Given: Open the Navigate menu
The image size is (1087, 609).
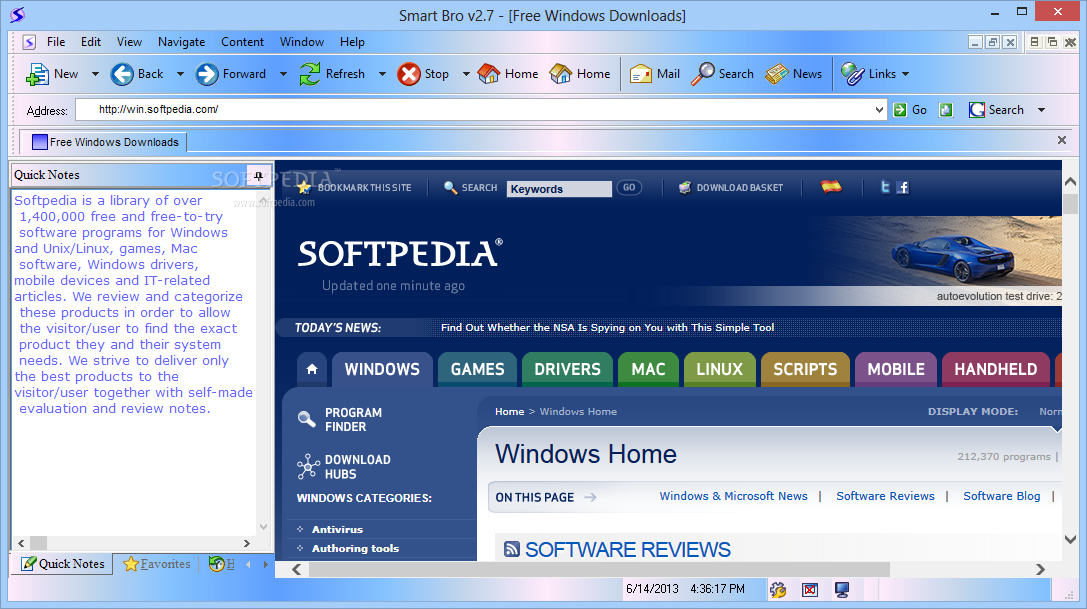Looking at the screenshot, I should click(x=182, y=42).
